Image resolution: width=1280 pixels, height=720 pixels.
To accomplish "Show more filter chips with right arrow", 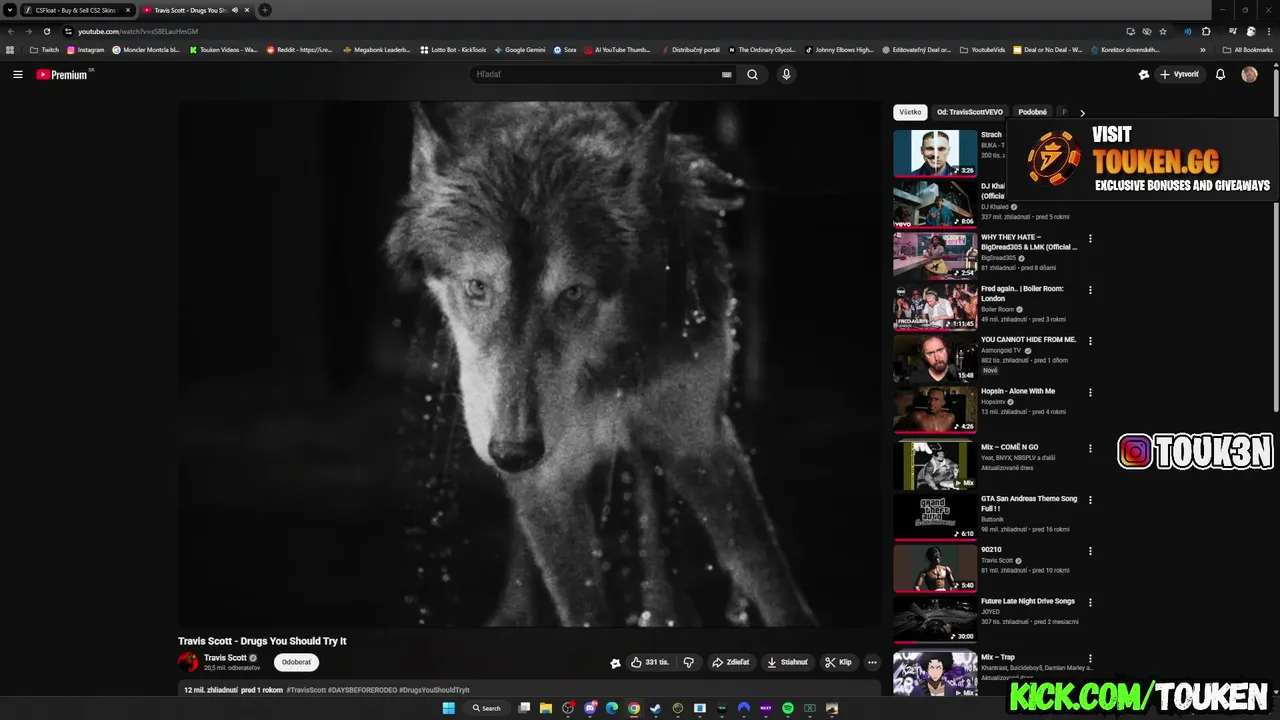I will [1082, 113].
